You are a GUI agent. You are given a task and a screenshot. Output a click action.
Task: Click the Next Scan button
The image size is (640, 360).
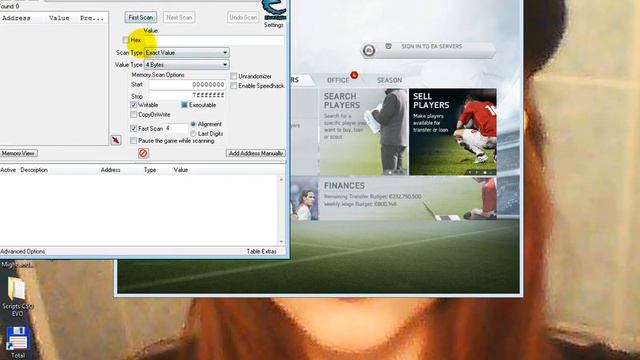point(179,17)
